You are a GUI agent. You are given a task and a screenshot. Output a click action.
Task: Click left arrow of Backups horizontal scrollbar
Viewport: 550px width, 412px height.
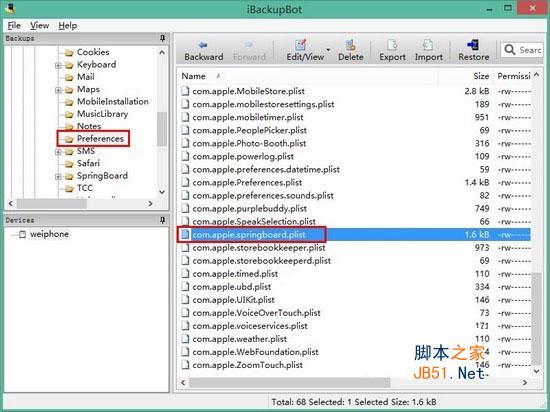click(10, 203)
